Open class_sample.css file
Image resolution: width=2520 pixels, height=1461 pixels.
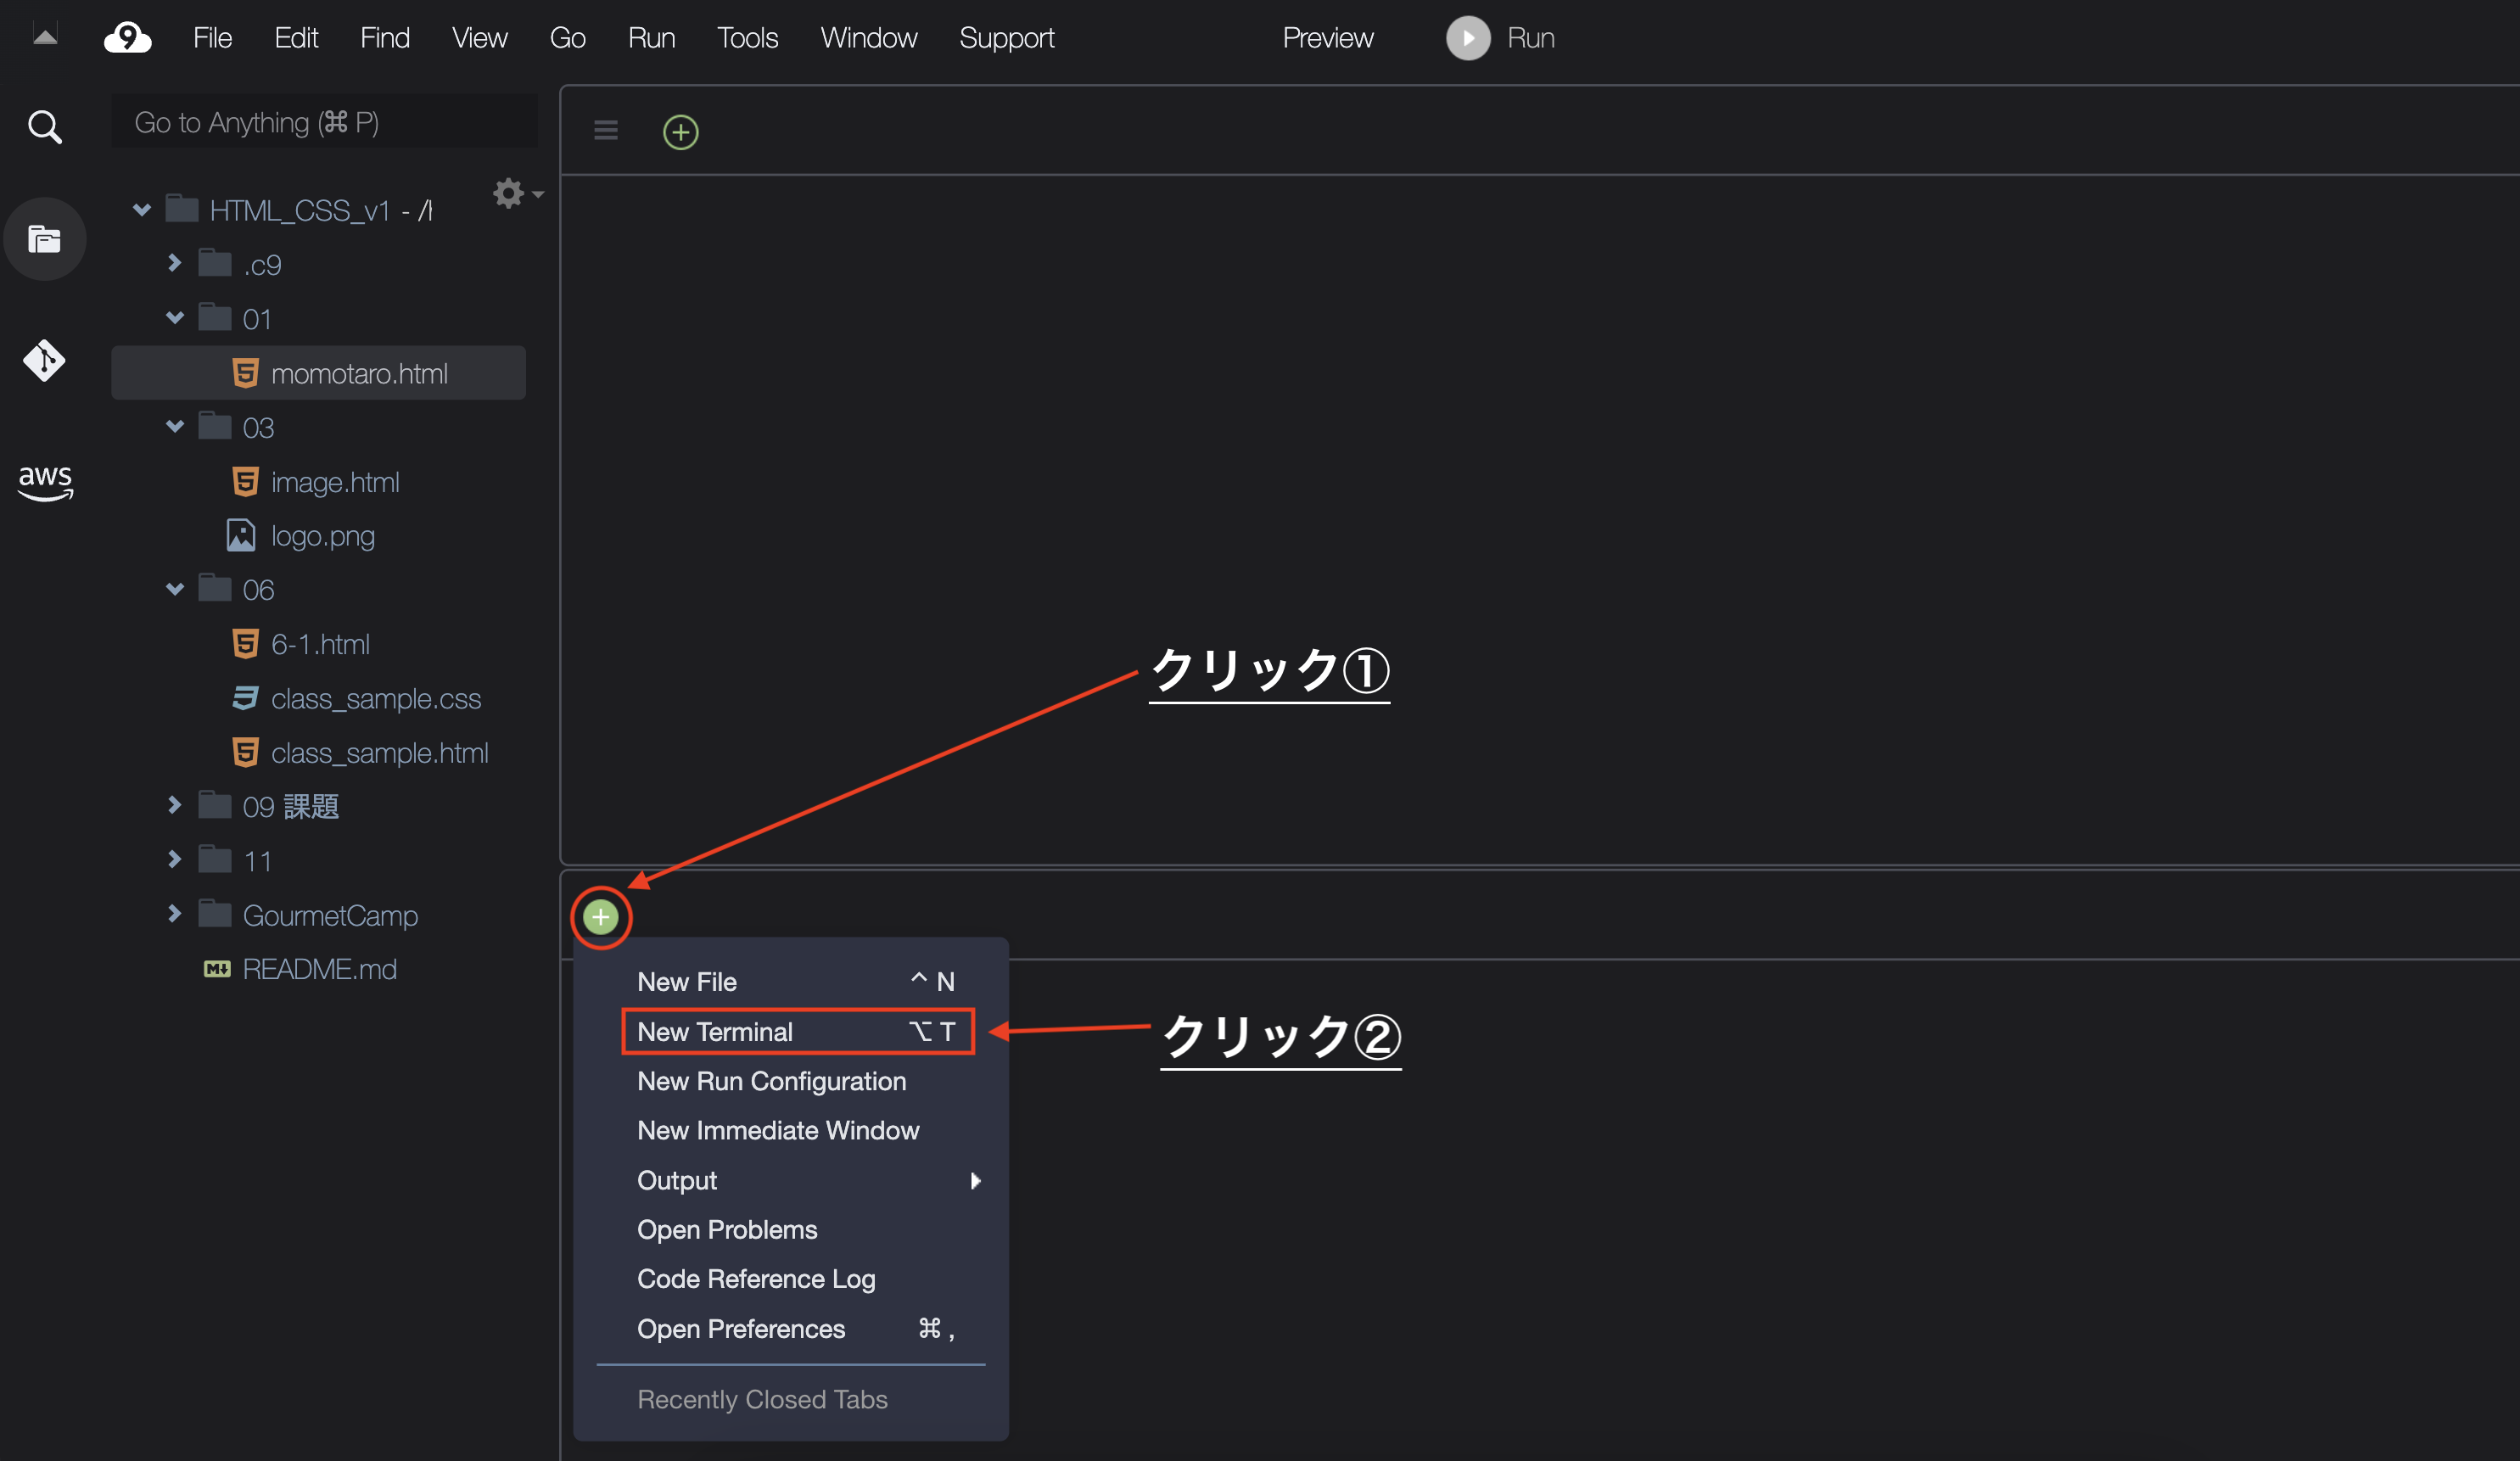375,698
